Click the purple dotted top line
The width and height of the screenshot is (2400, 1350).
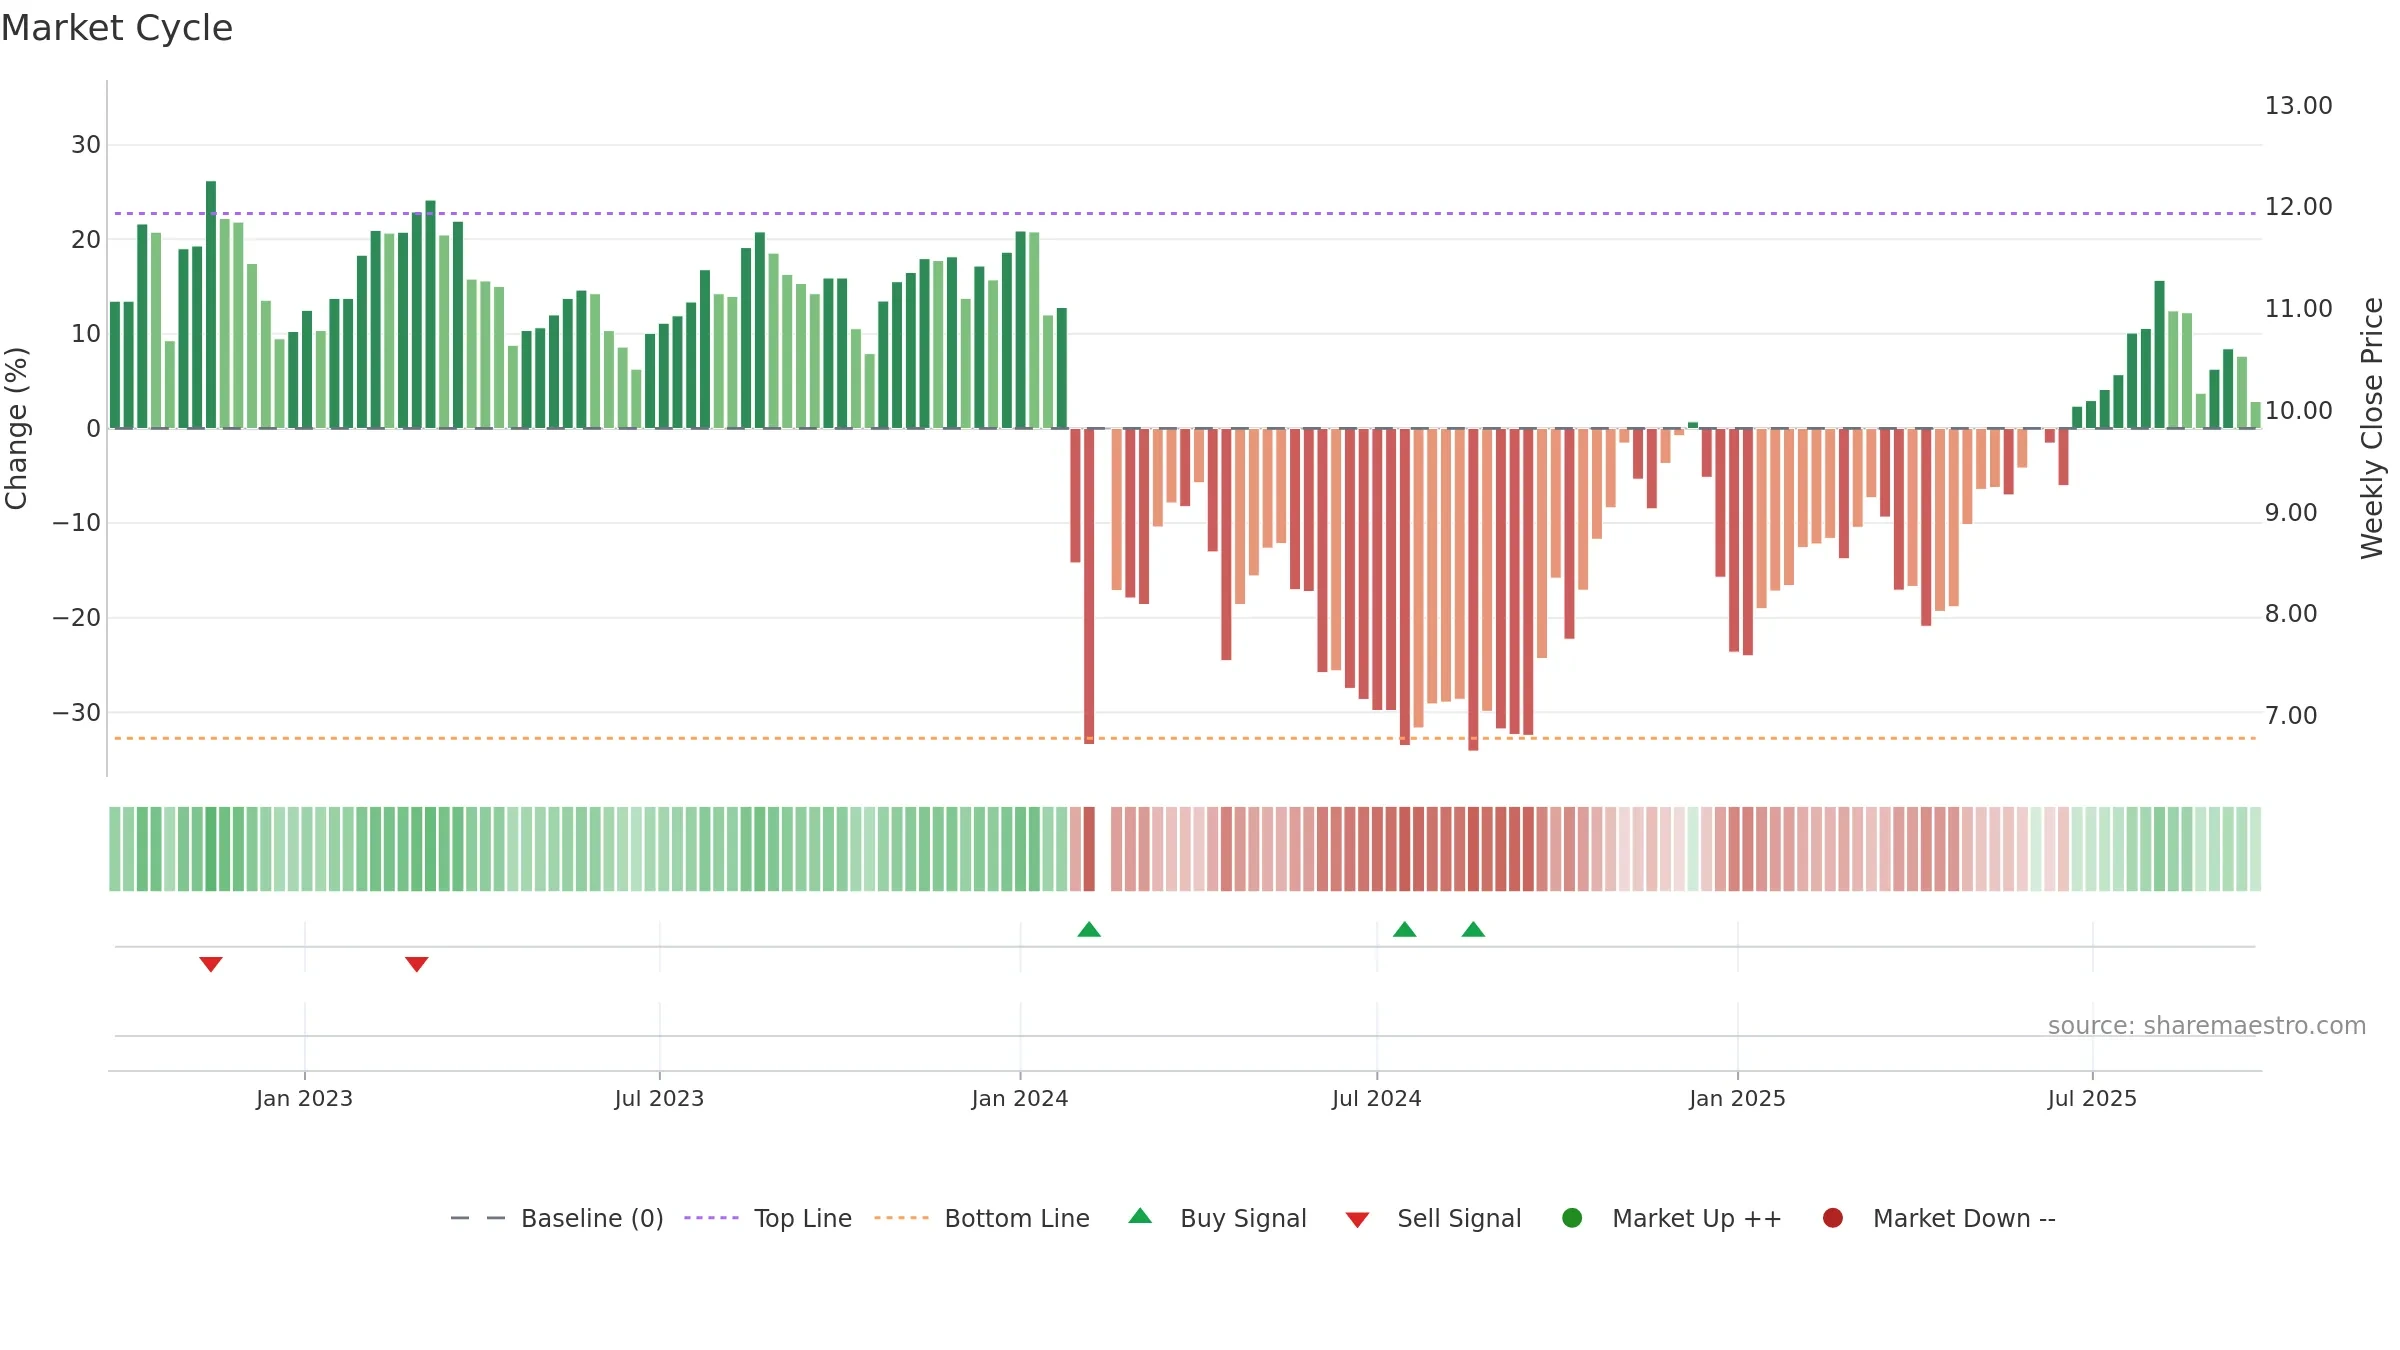click(x=1185, y=213)
